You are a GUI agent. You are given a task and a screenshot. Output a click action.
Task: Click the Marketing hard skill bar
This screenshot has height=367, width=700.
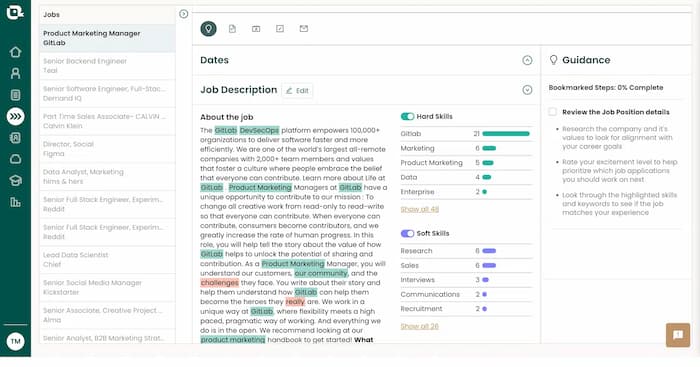click(489, 148)
